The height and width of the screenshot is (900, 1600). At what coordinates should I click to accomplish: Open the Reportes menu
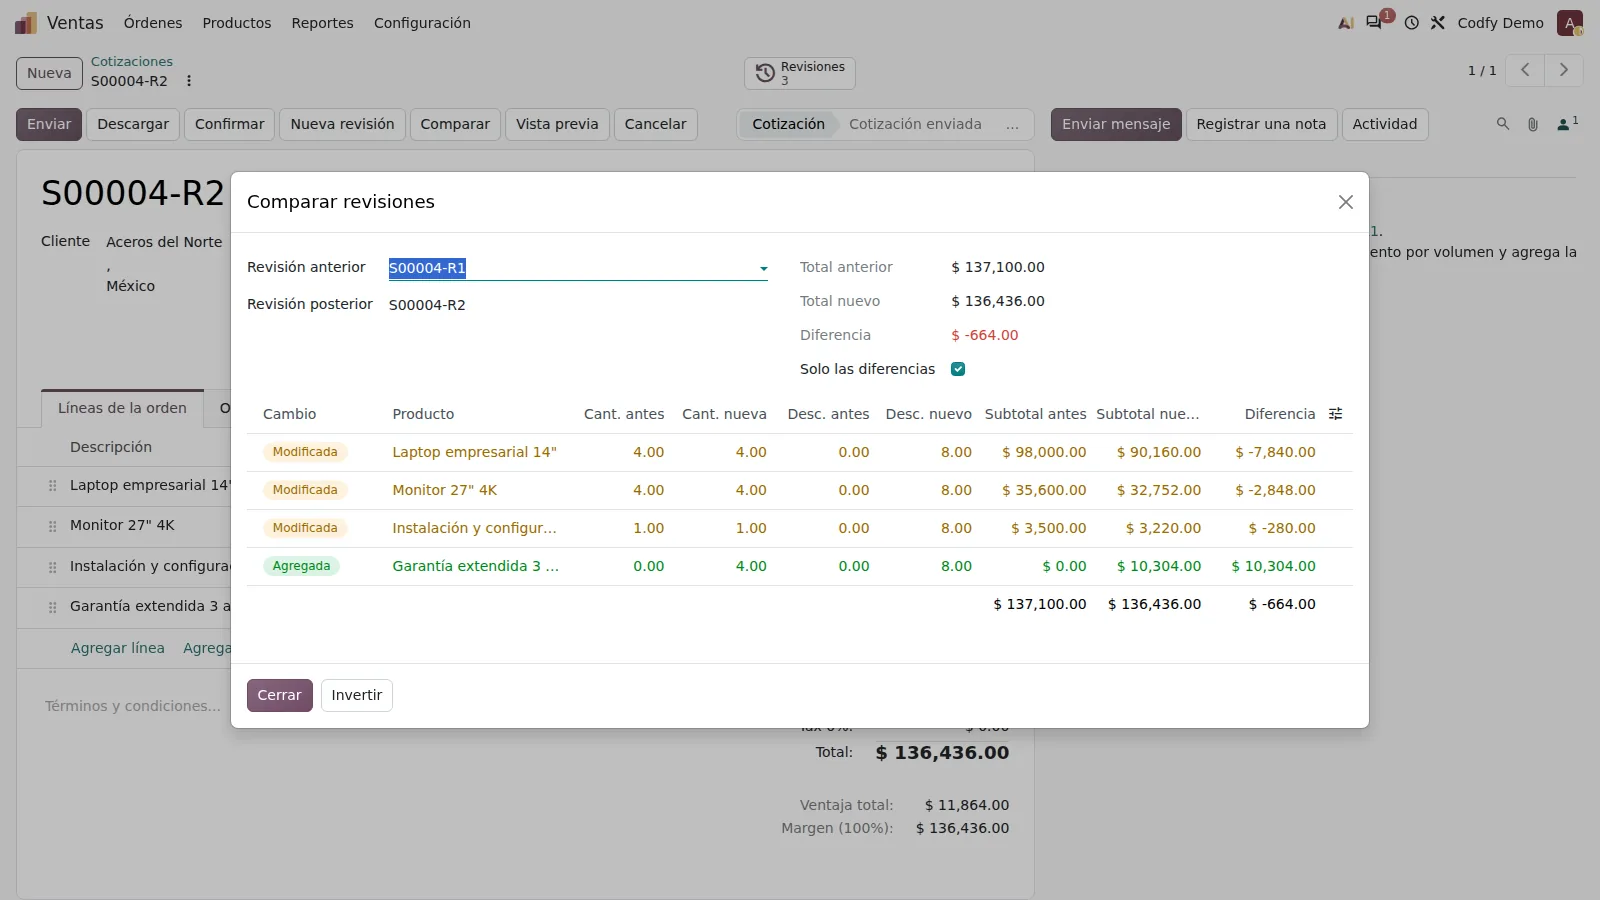click(322, 23)
